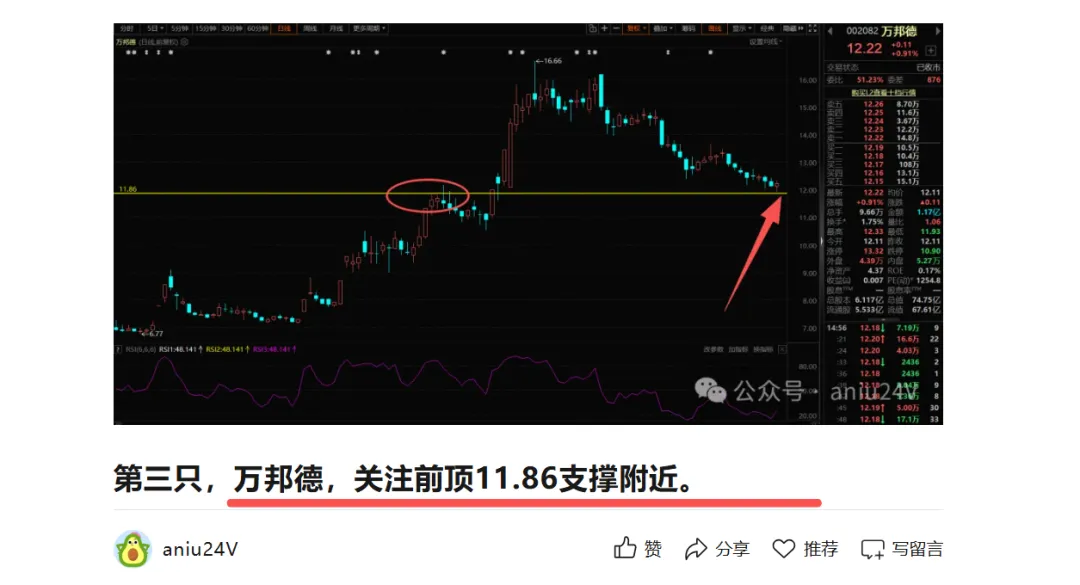Open the 设置均线 dropdown
This screenshot has width=1080, height=585.
click(765, 42)
